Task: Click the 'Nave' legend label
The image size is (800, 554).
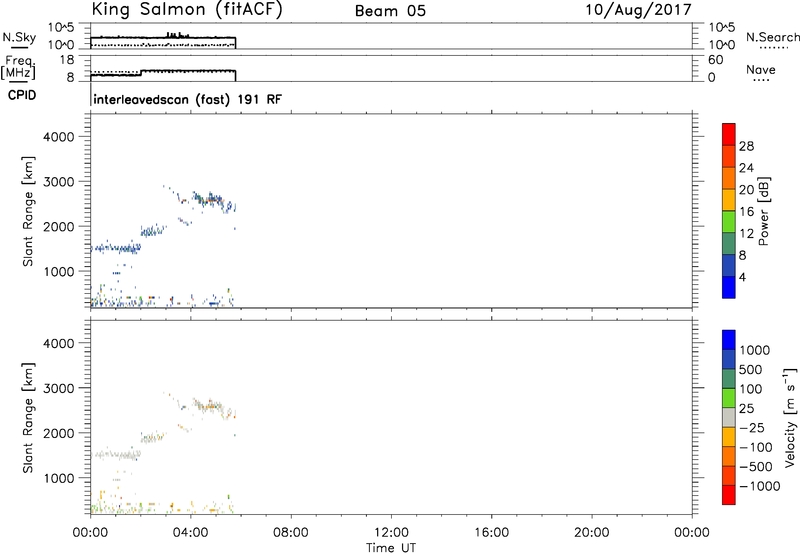Action: [x=761, y=69]
